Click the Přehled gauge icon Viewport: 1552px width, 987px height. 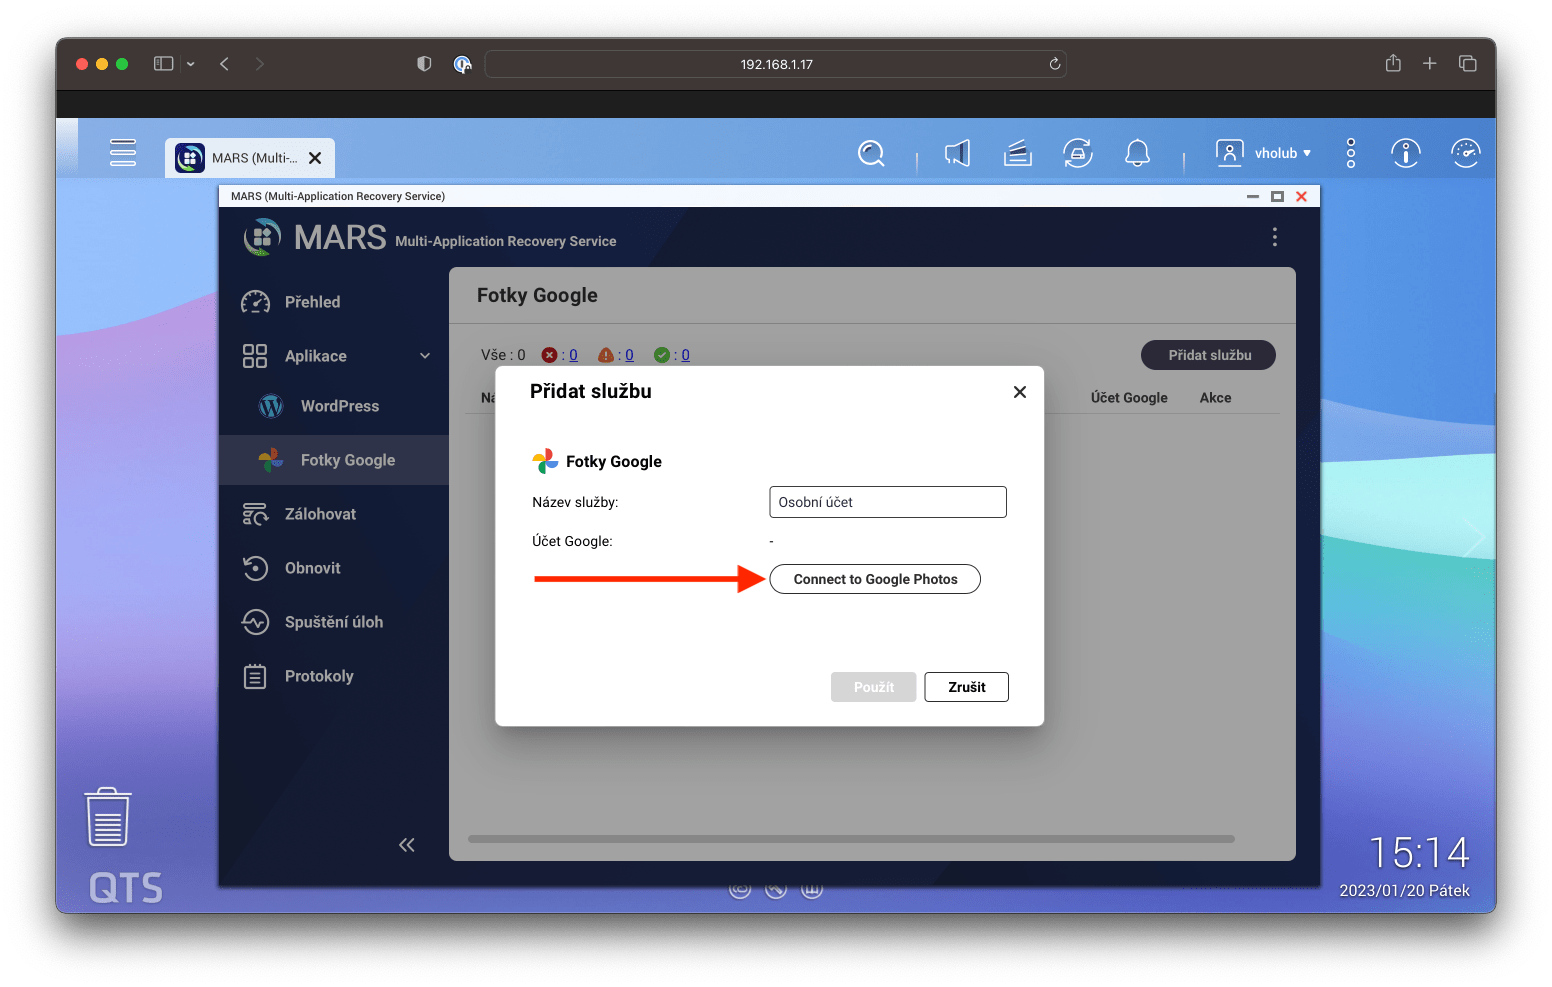(x=256, y=302)
